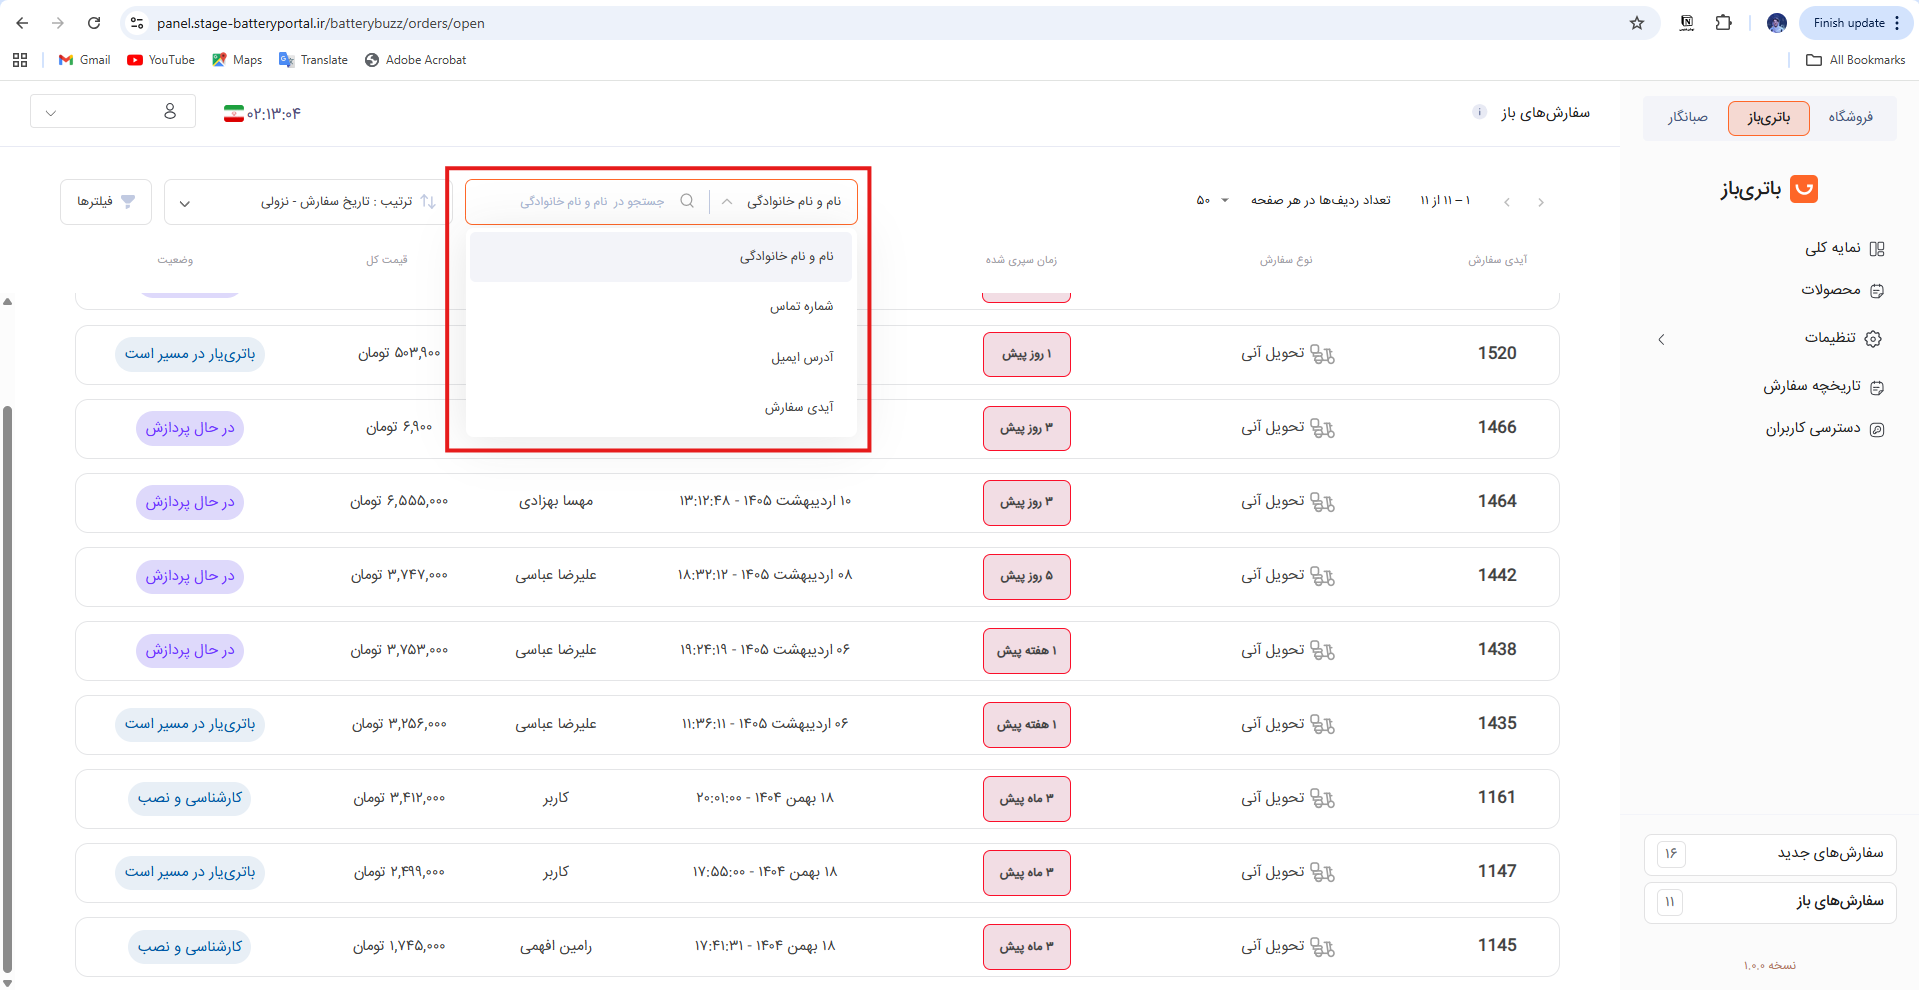
Task: Click the در حال پردازش status of order 1466
Action: click(x=190, y=428)
